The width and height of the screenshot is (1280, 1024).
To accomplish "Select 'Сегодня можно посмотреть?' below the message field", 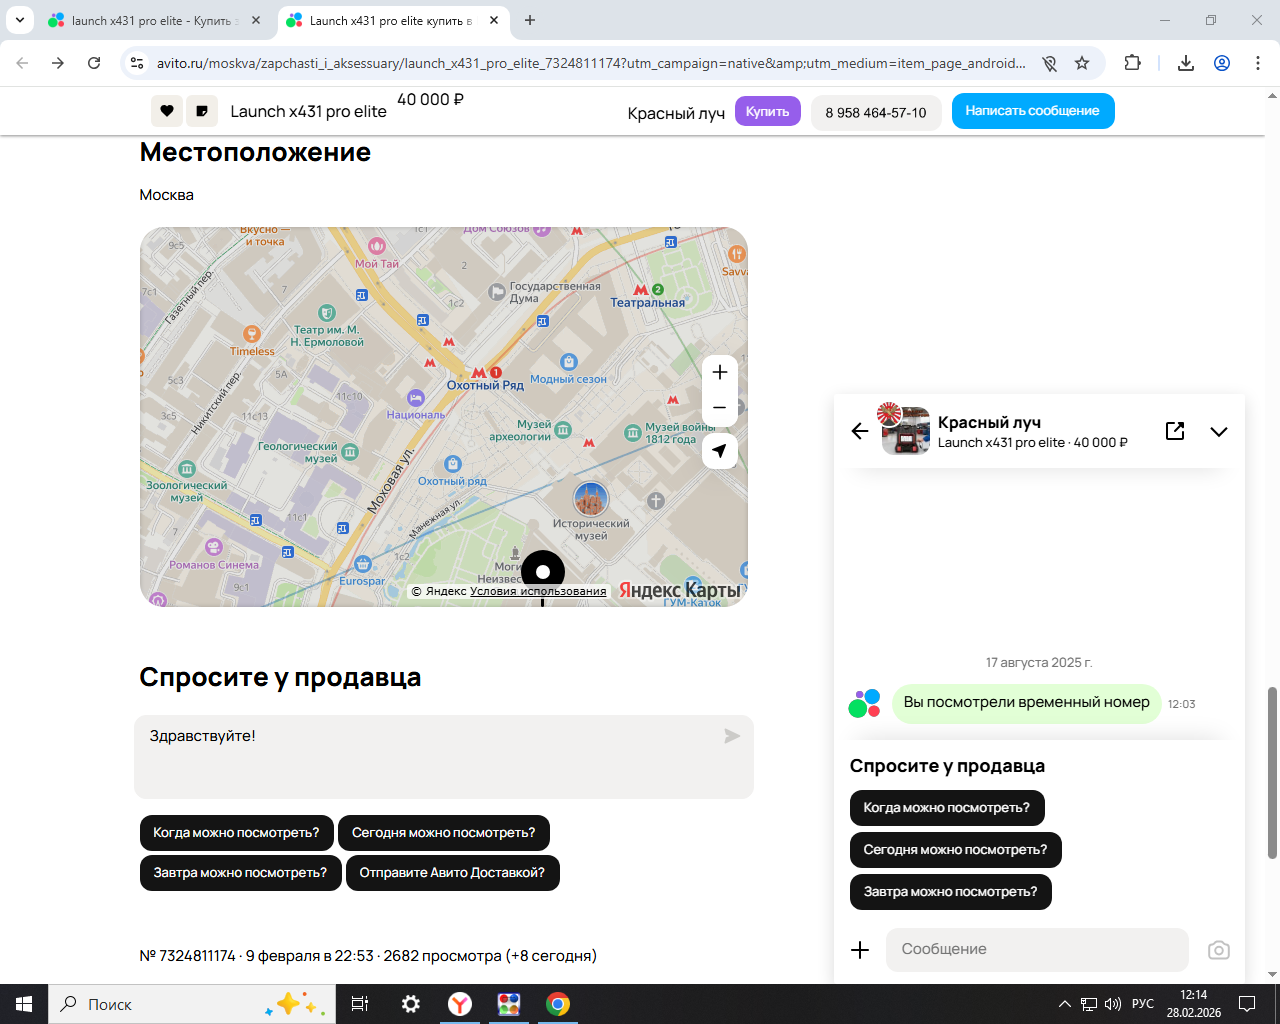I will [x=444, y=833].
